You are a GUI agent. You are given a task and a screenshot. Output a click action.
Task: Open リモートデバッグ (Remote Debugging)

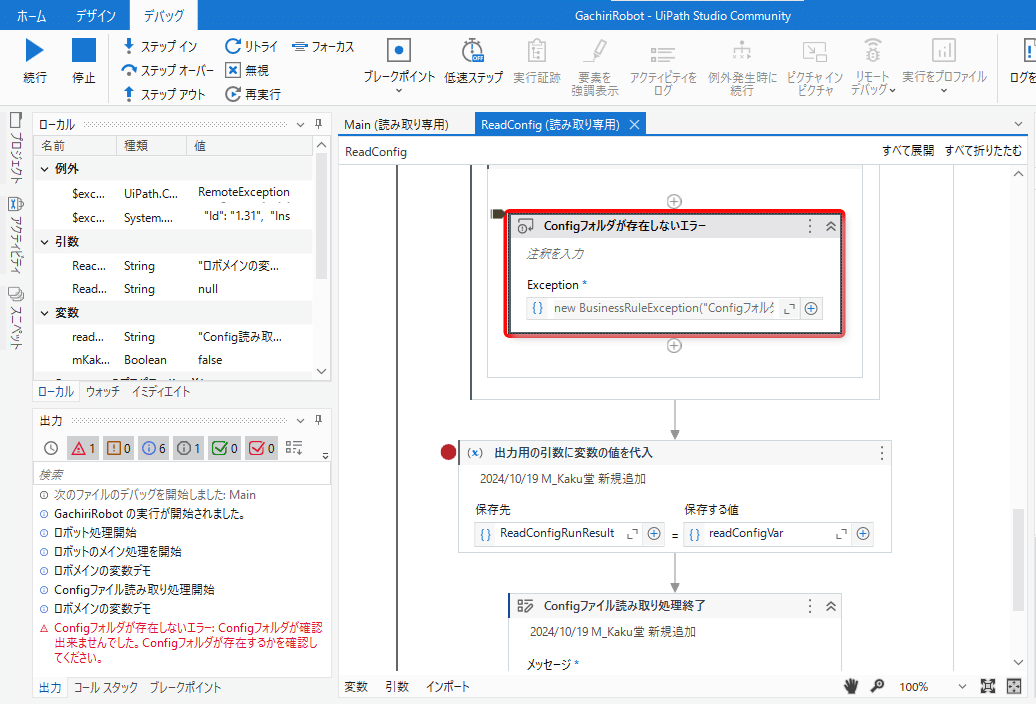coord(872,67)
